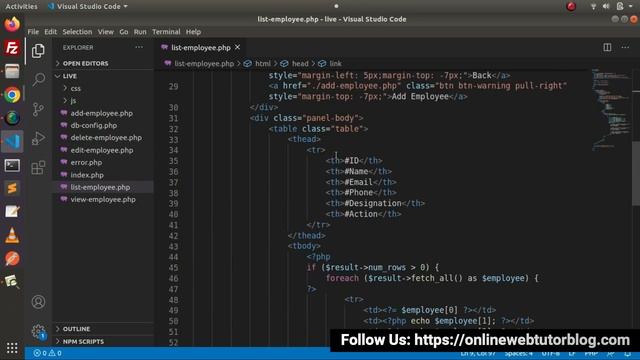Open Visual Studio Code app menu dropdown
The width and height of the screenshot is (640, 360).
pyautogui.click(x=88, y=6)
